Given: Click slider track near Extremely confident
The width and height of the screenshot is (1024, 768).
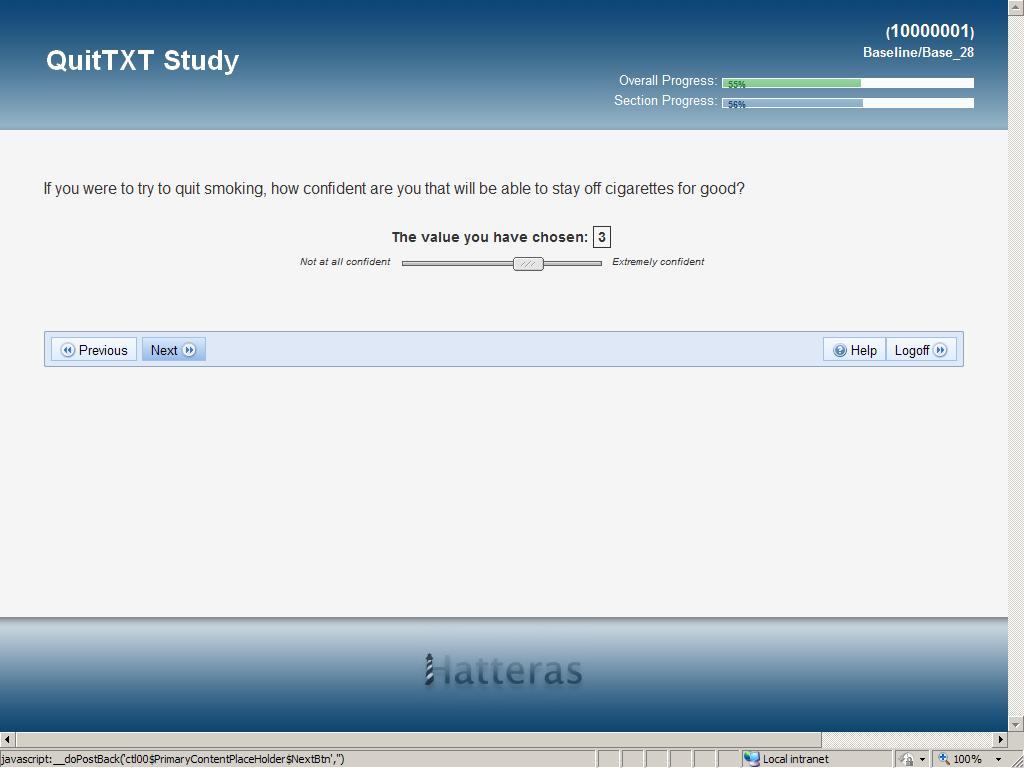Looking at the screenshot, I should (573, 263).
